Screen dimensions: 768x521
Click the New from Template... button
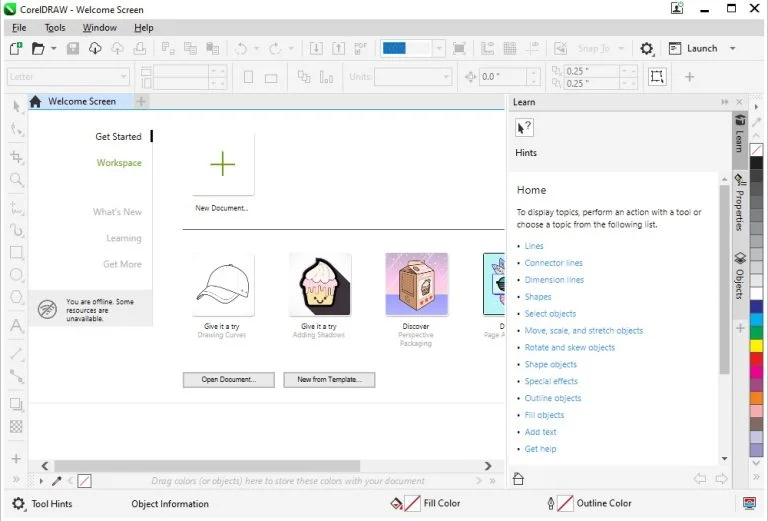pyautogui.click(x=329, y=379)
